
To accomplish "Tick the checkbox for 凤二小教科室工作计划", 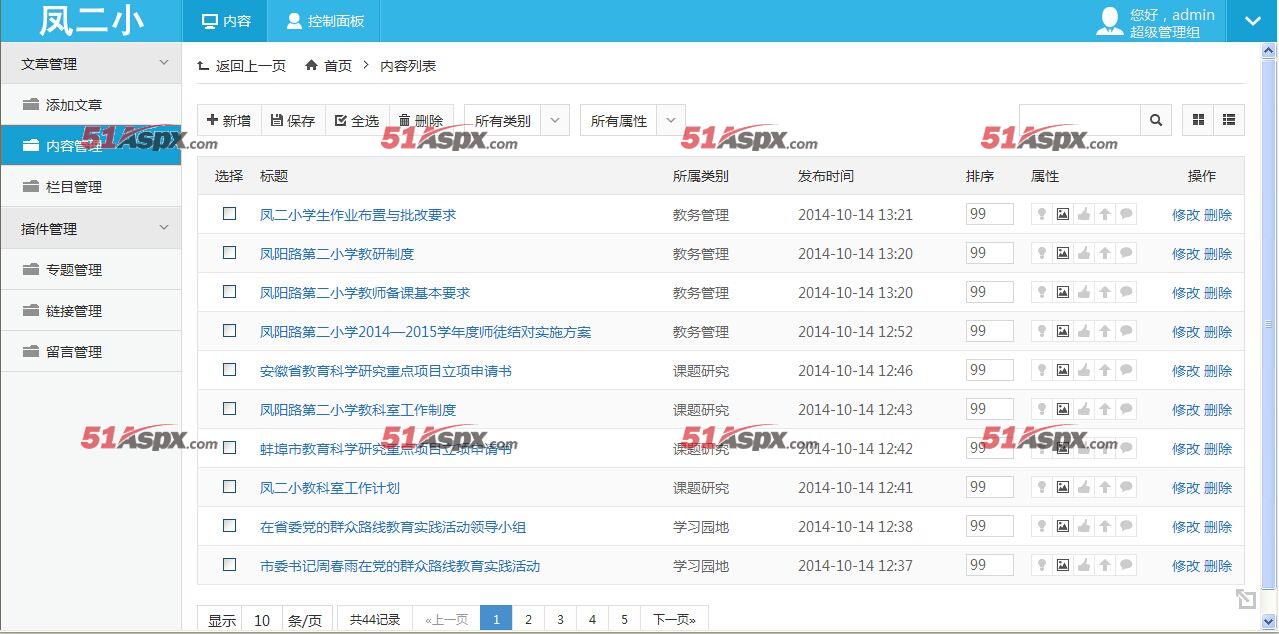I will [x=229, y=486].
